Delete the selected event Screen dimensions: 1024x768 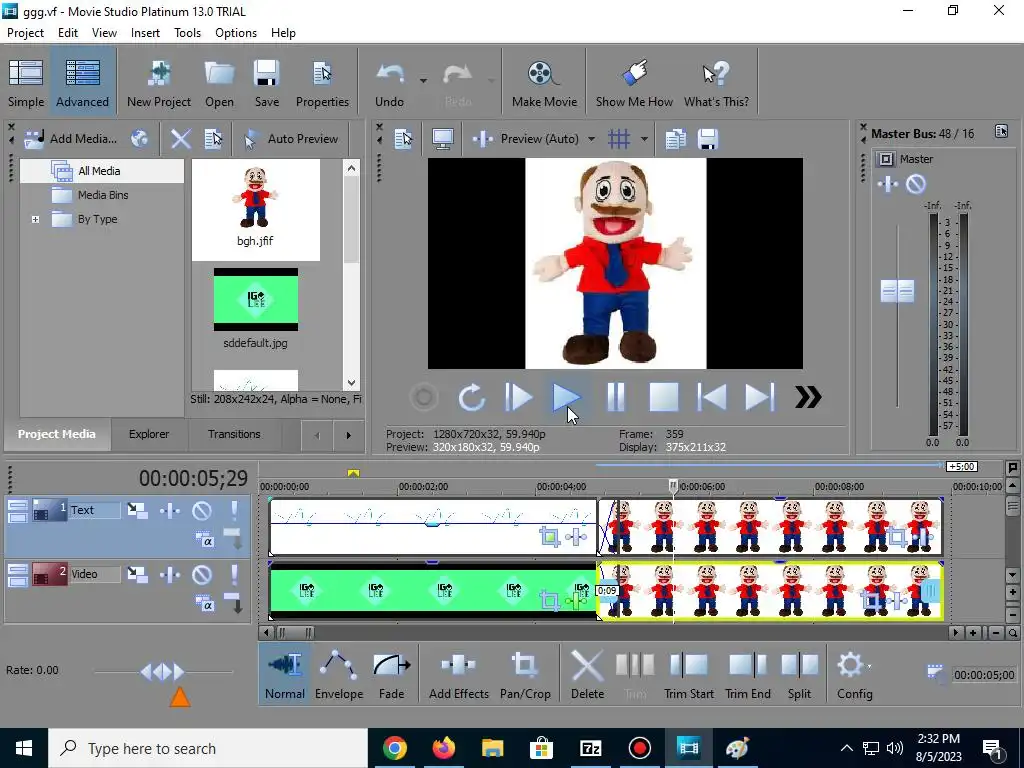587,675
